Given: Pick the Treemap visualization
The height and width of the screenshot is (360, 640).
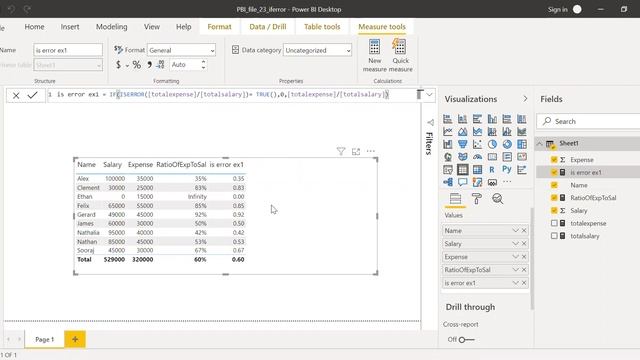Looking at the screenshot, I should (x=522, y=144).
